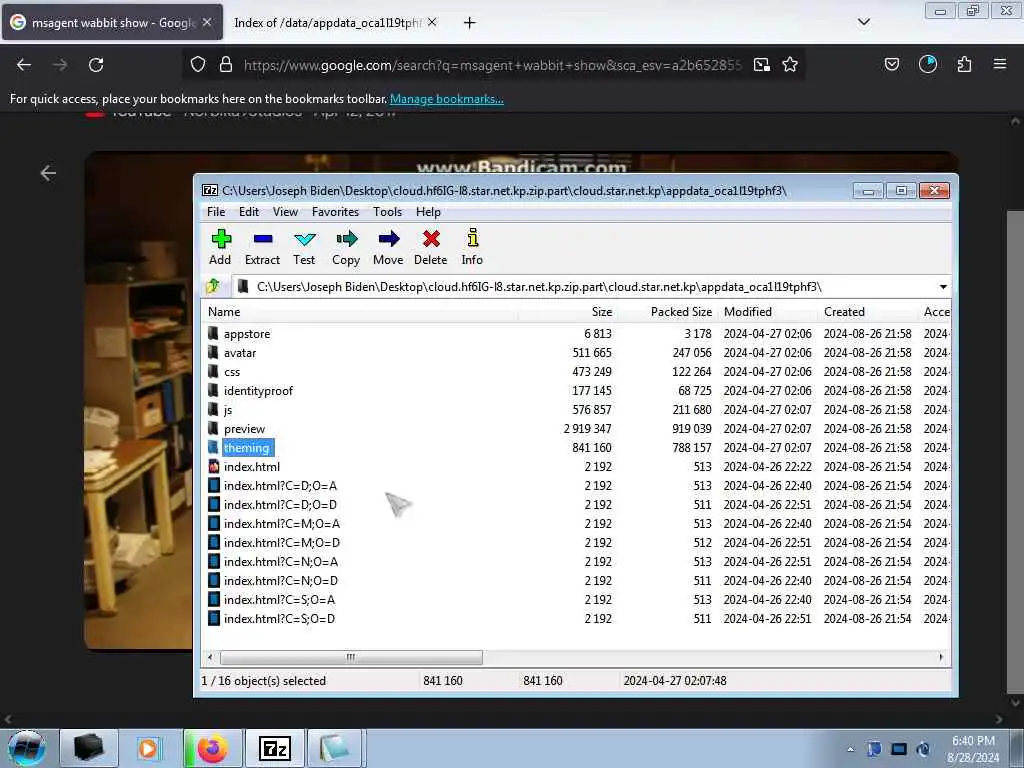Select file index.html?C=S;O=A
This screenshot has width=1024, height=768.
click(x=279, y=599)
